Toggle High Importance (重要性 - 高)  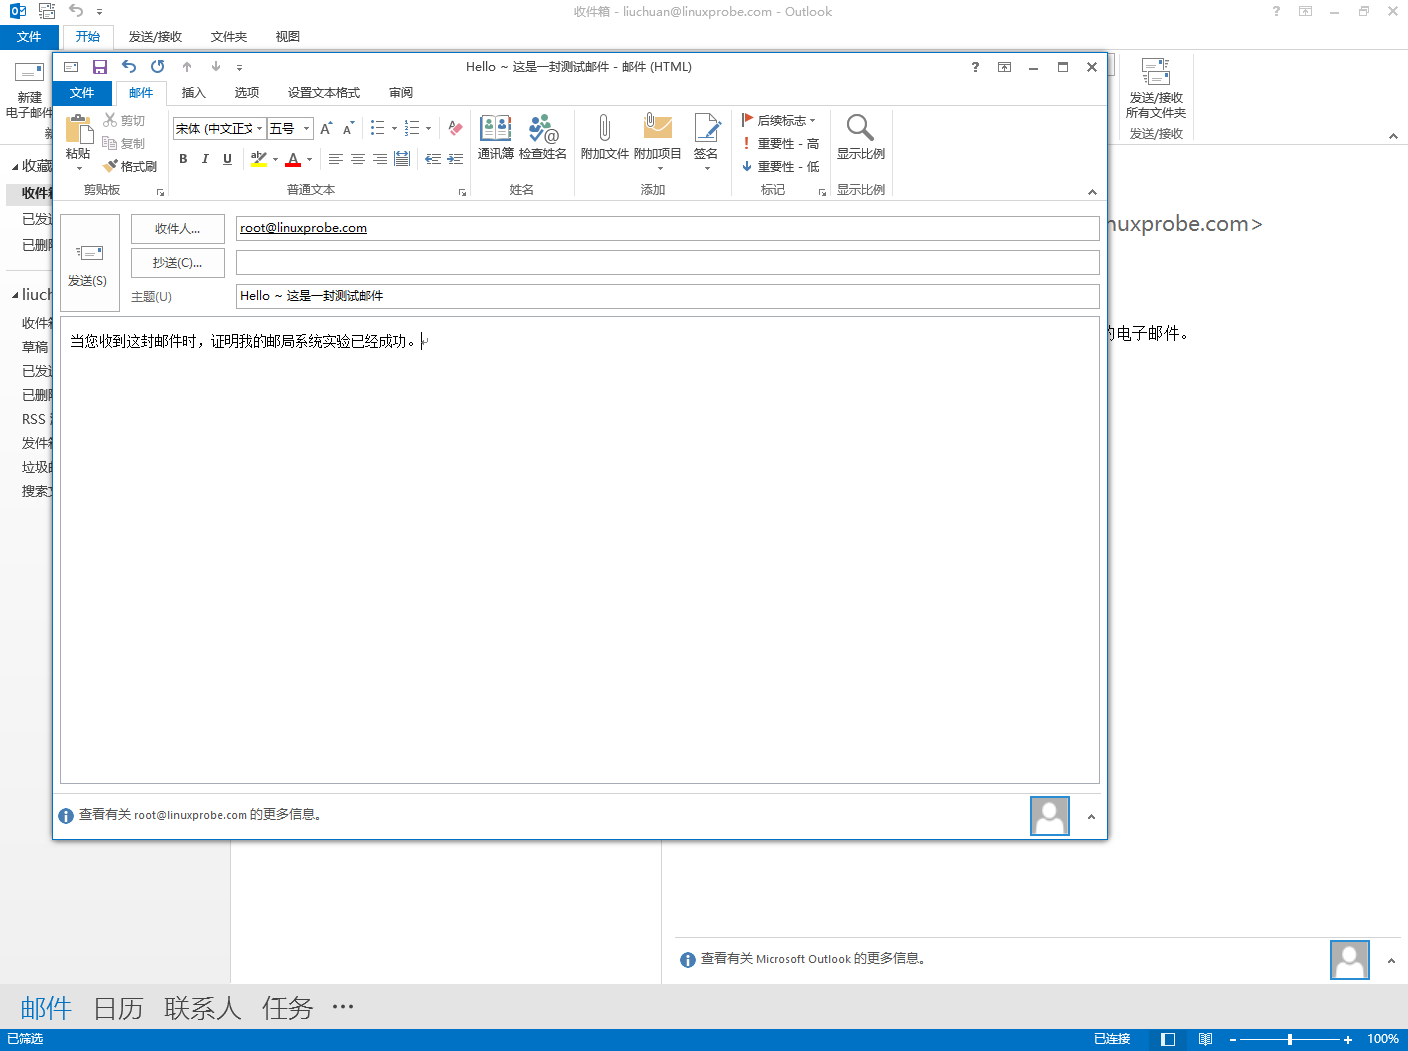coord(781,144)
